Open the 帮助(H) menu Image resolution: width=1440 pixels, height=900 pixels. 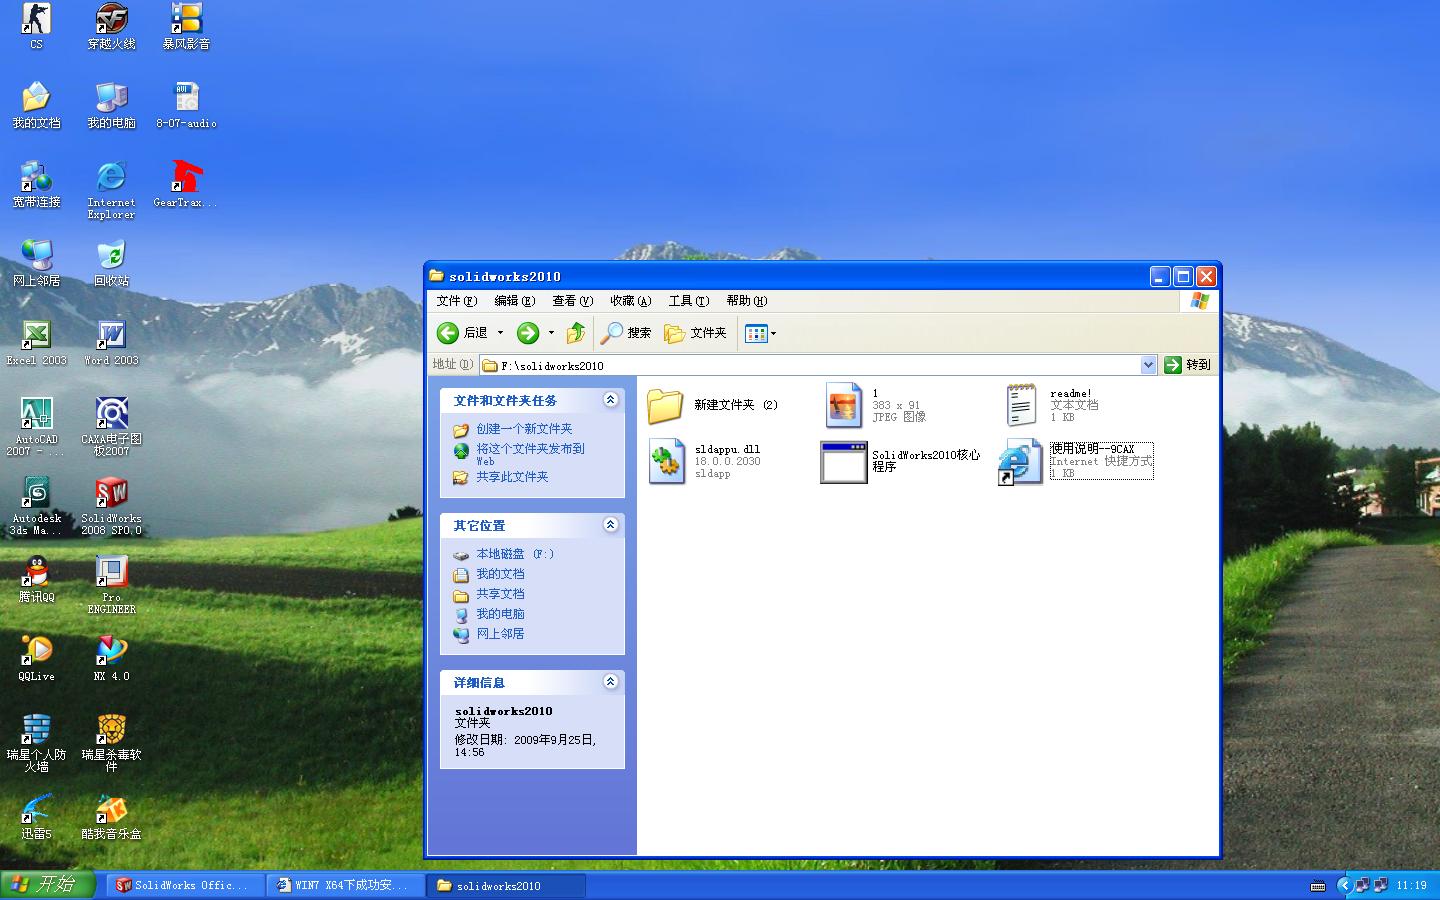point(746,301)
